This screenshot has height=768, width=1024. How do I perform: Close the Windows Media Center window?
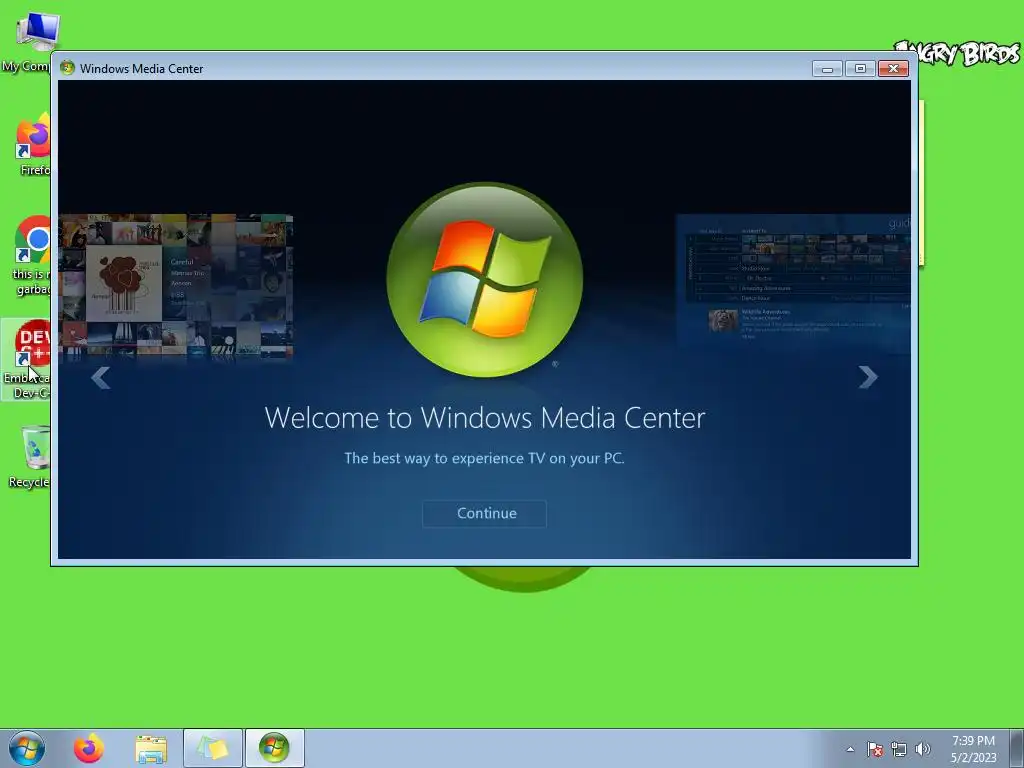point(893,69)
